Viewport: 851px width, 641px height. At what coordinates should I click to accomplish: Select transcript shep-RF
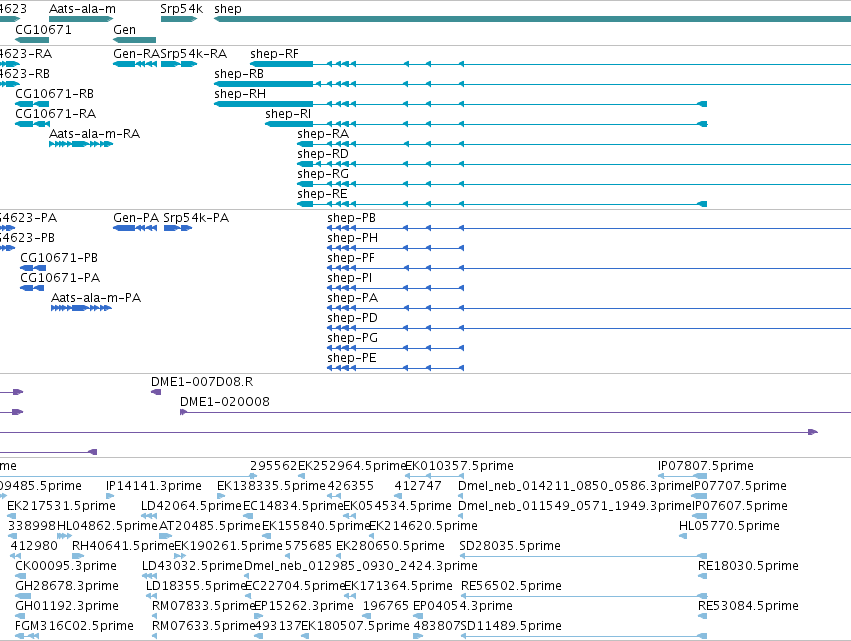pos(274,54)
